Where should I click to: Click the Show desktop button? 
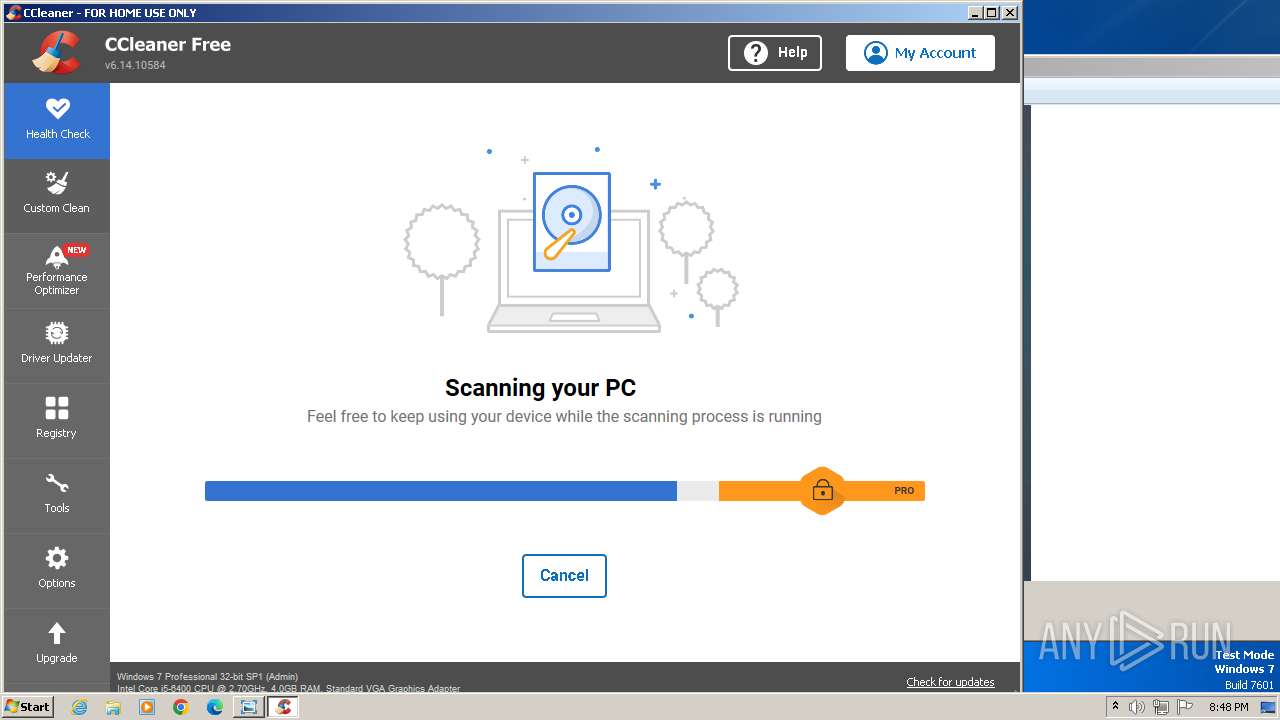tap(1269, 707)
